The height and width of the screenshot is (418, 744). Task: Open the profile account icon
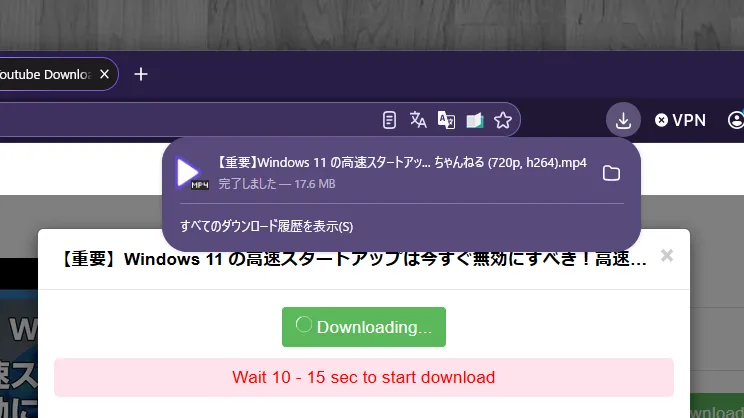tap(735, 120)
